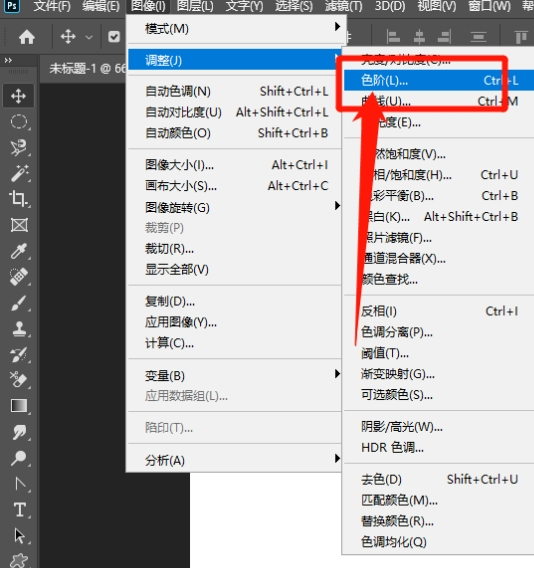Open the 滤镜(T) menu

pyautogui.click(x=343, y=6)
